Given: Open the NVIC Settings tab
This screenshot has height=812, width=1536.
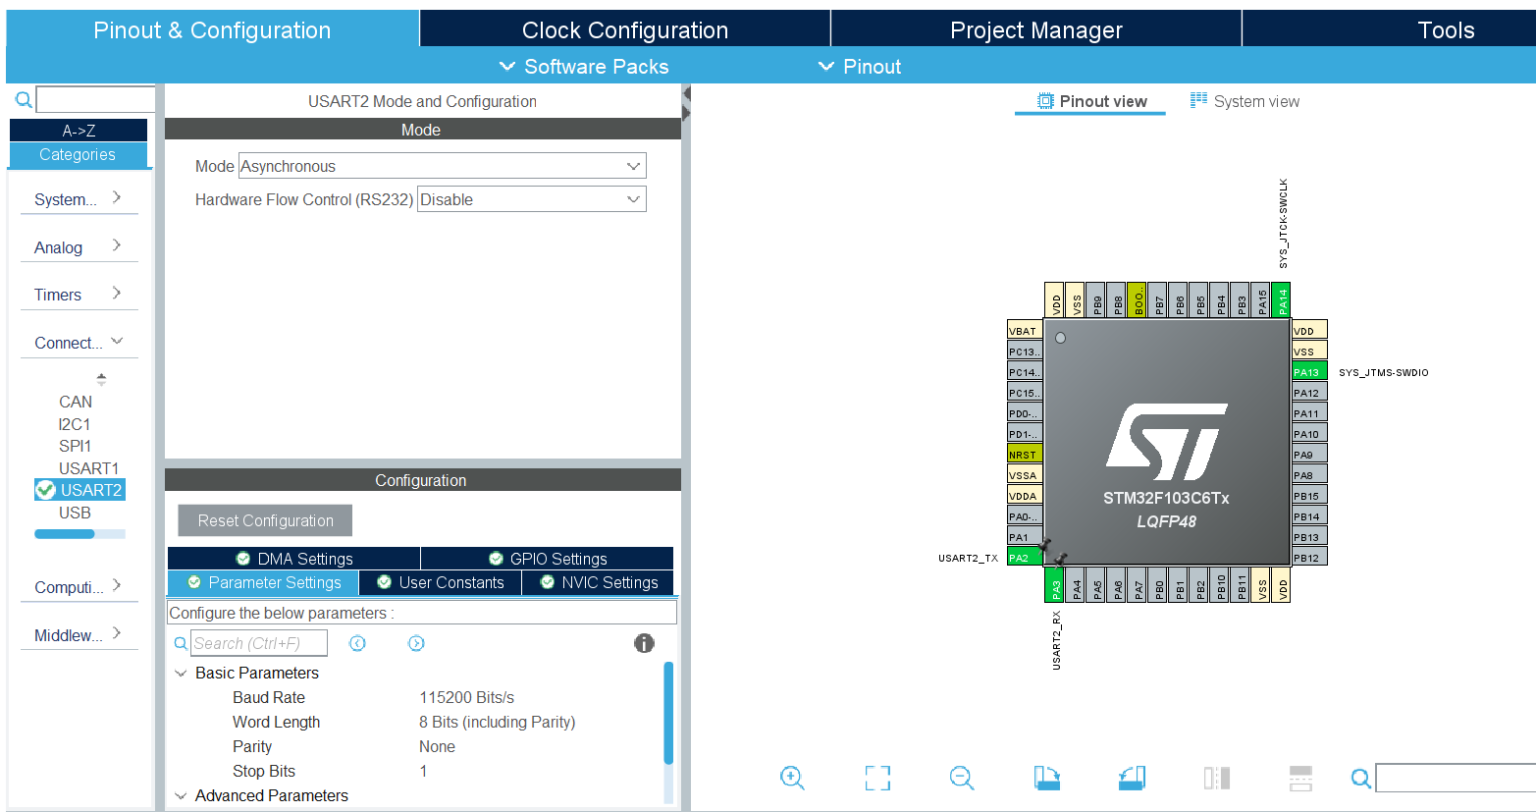Looking at the screenshot, I should (x=598, y=583).
